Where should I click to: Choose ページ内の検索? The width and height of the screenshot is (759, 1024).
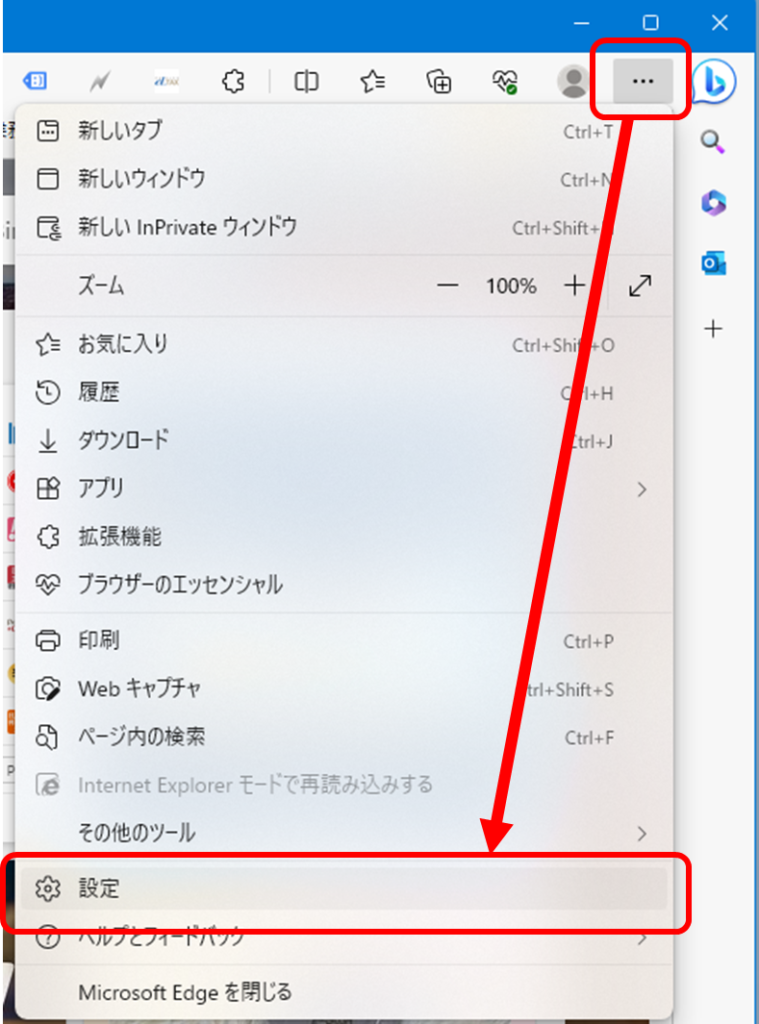[344, 737]
